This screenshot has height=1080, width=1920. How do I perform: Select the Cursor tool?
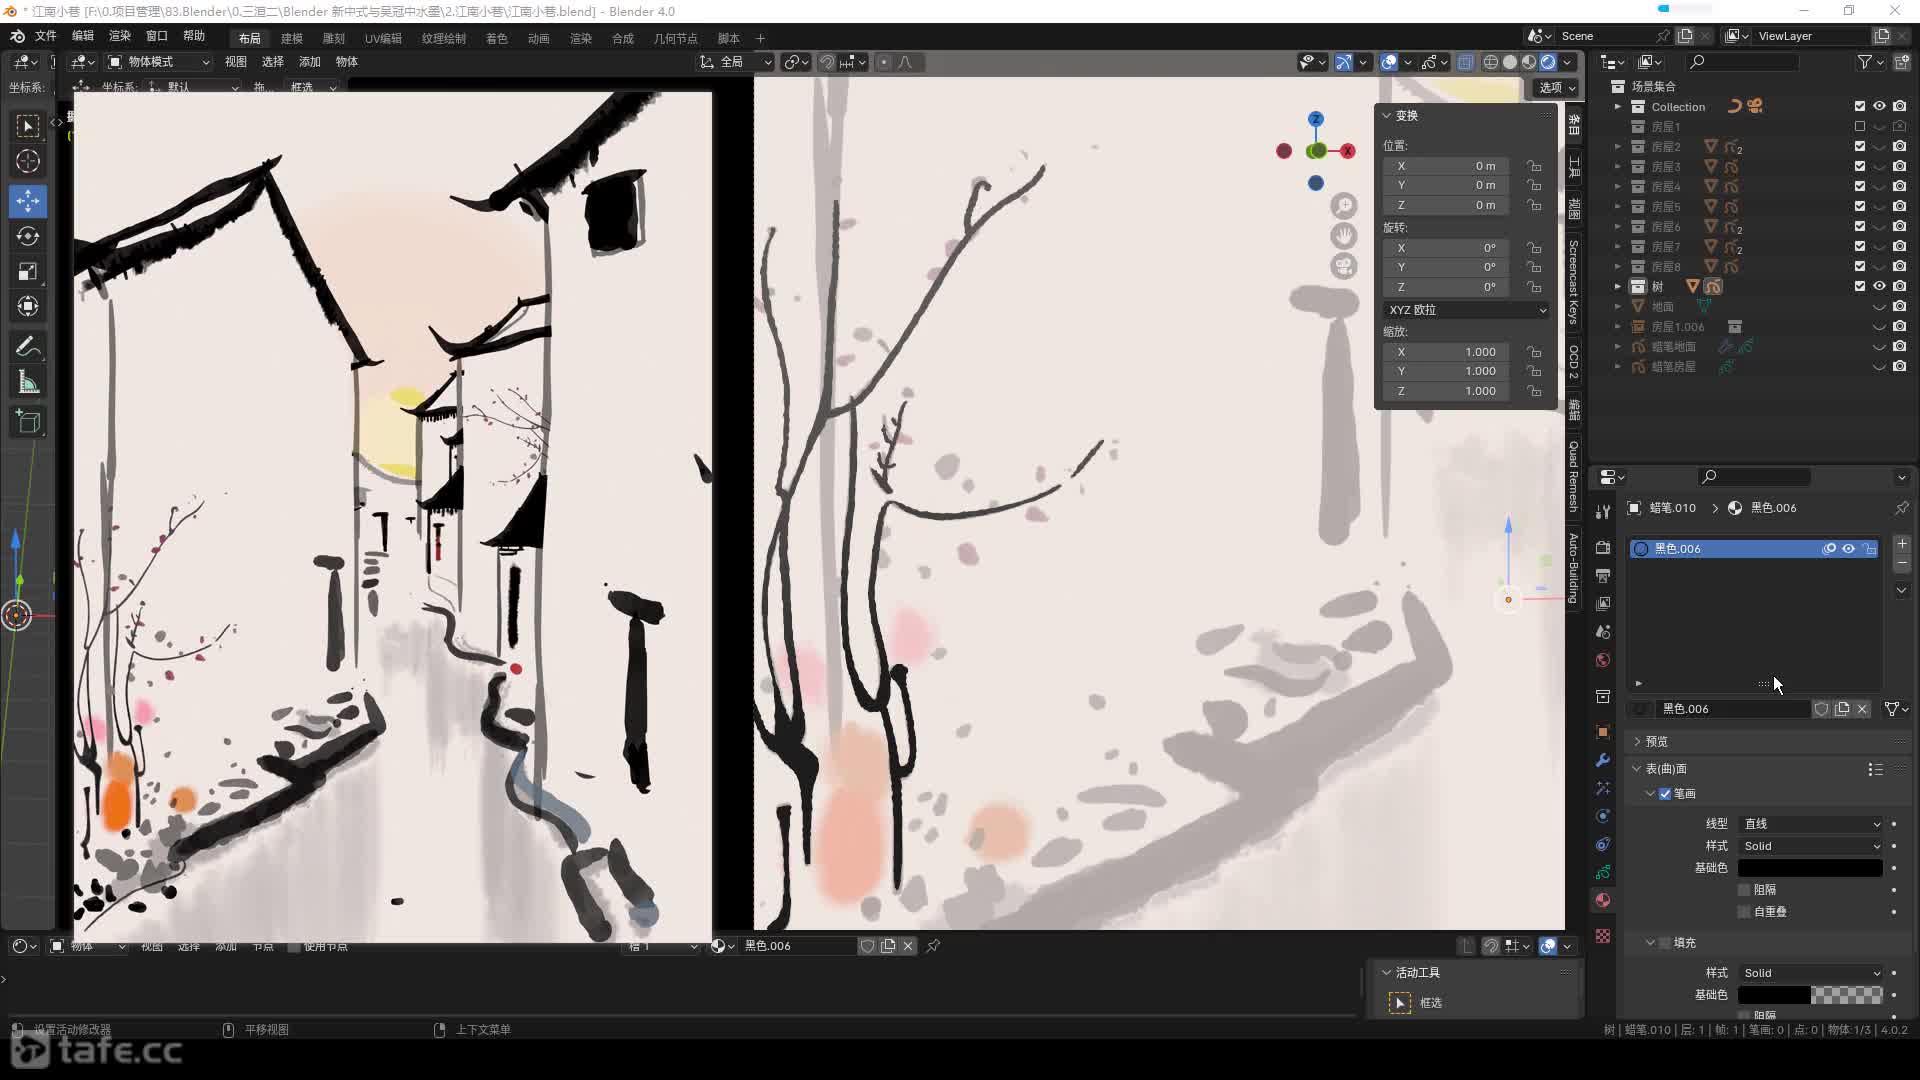pyautogui.click(x=28, y=161)
